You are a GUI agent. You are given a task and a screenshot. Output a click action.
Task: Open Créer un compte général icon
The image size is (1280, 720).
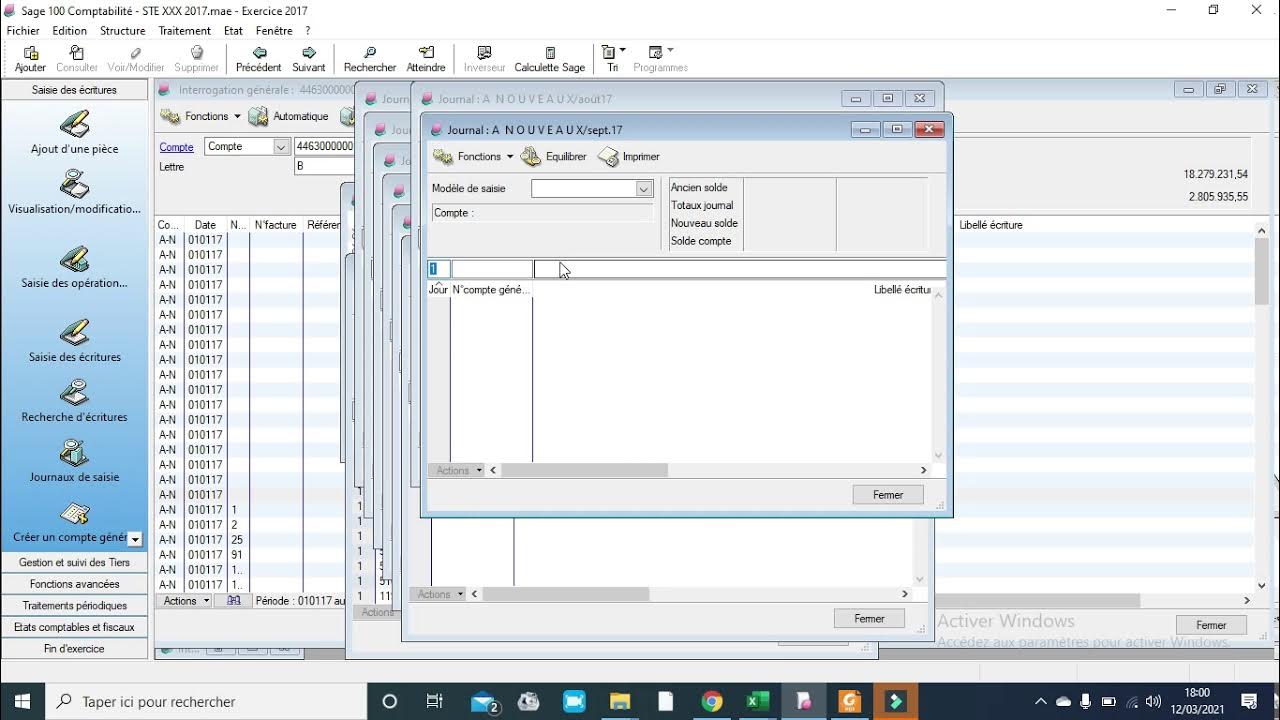[70, 523]
